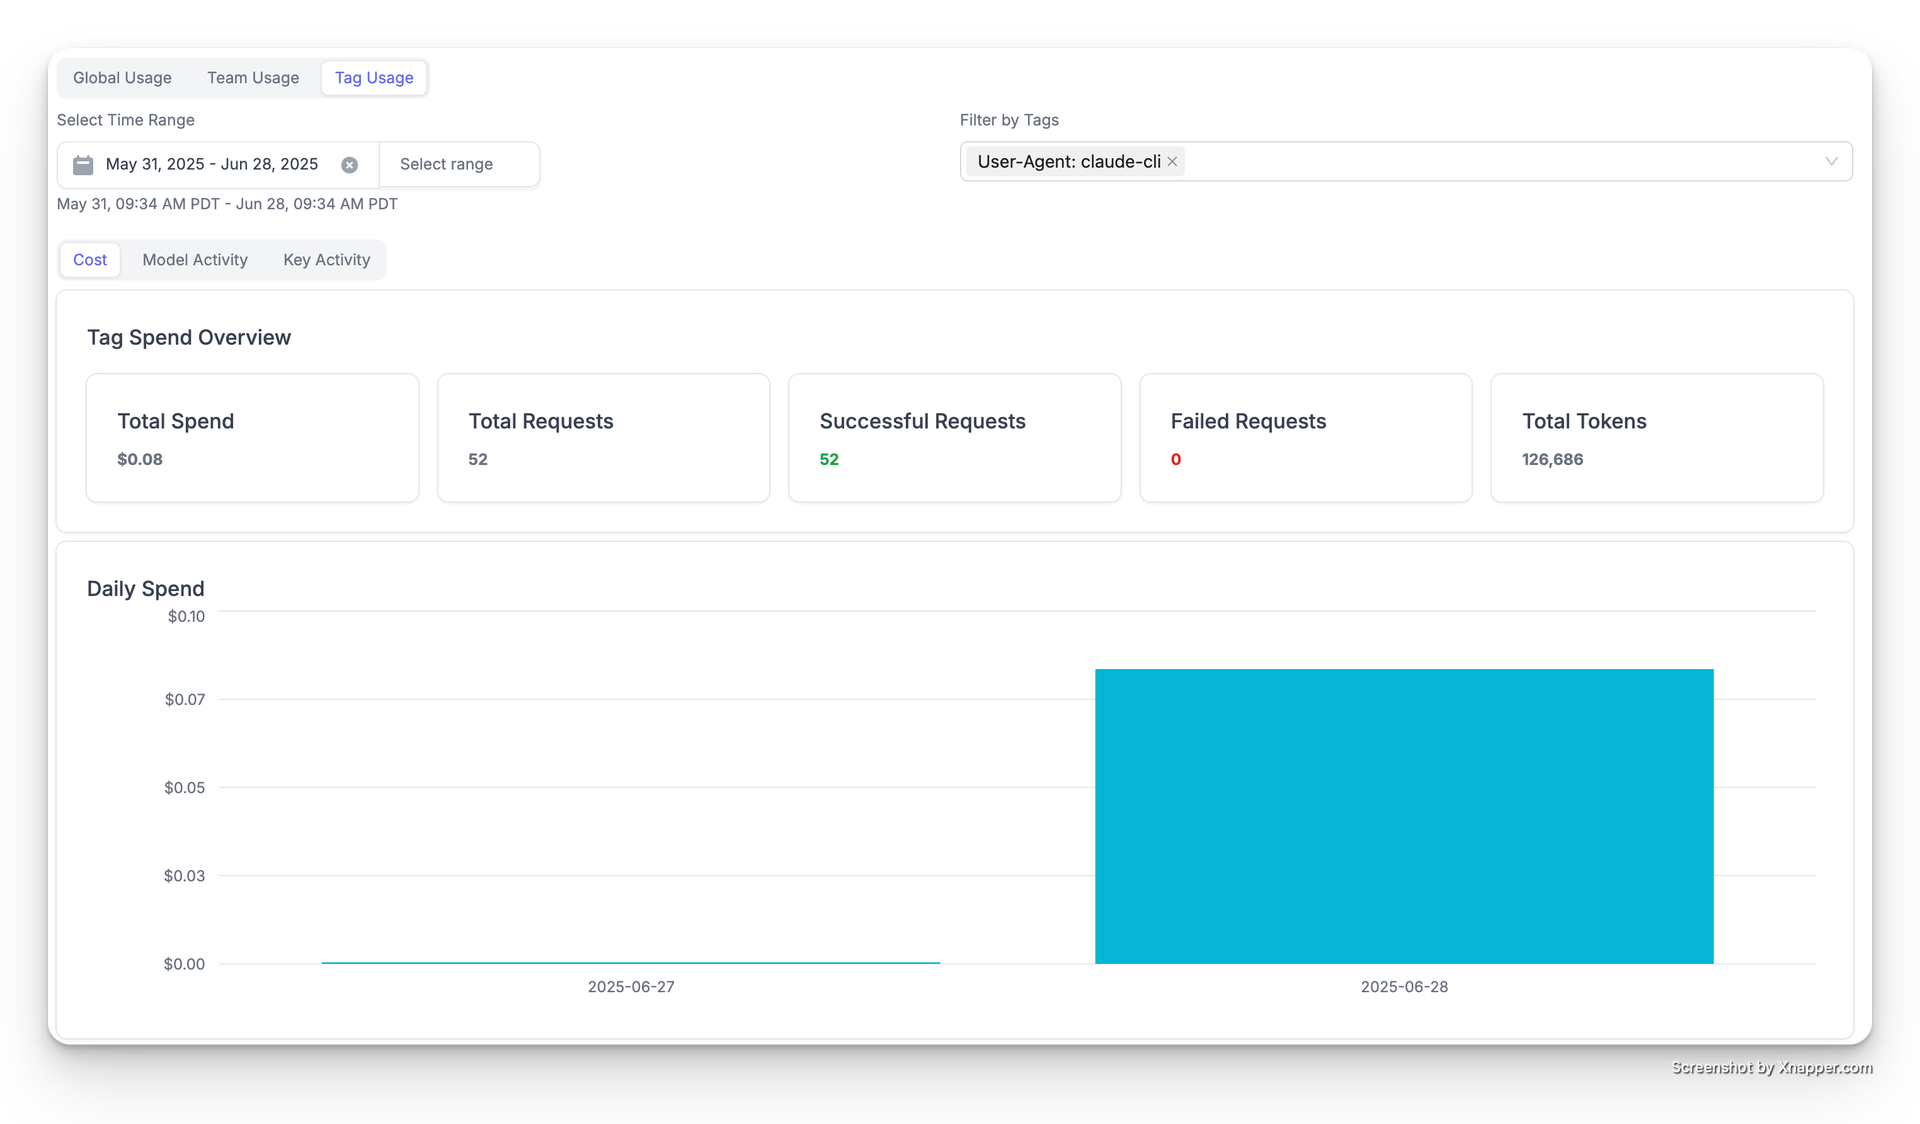Click the small bar for 2025-06-27
This screenshot has width=1920, height=1124.
(x=630, y=961)
